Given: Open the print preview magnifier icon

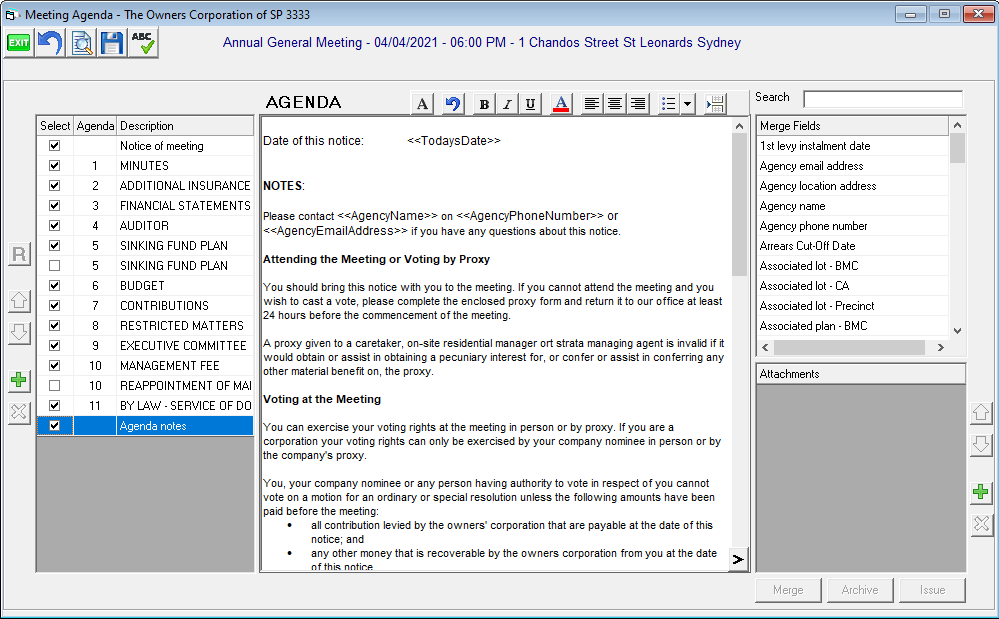Looking at the screenshot, I should [80, 42].
